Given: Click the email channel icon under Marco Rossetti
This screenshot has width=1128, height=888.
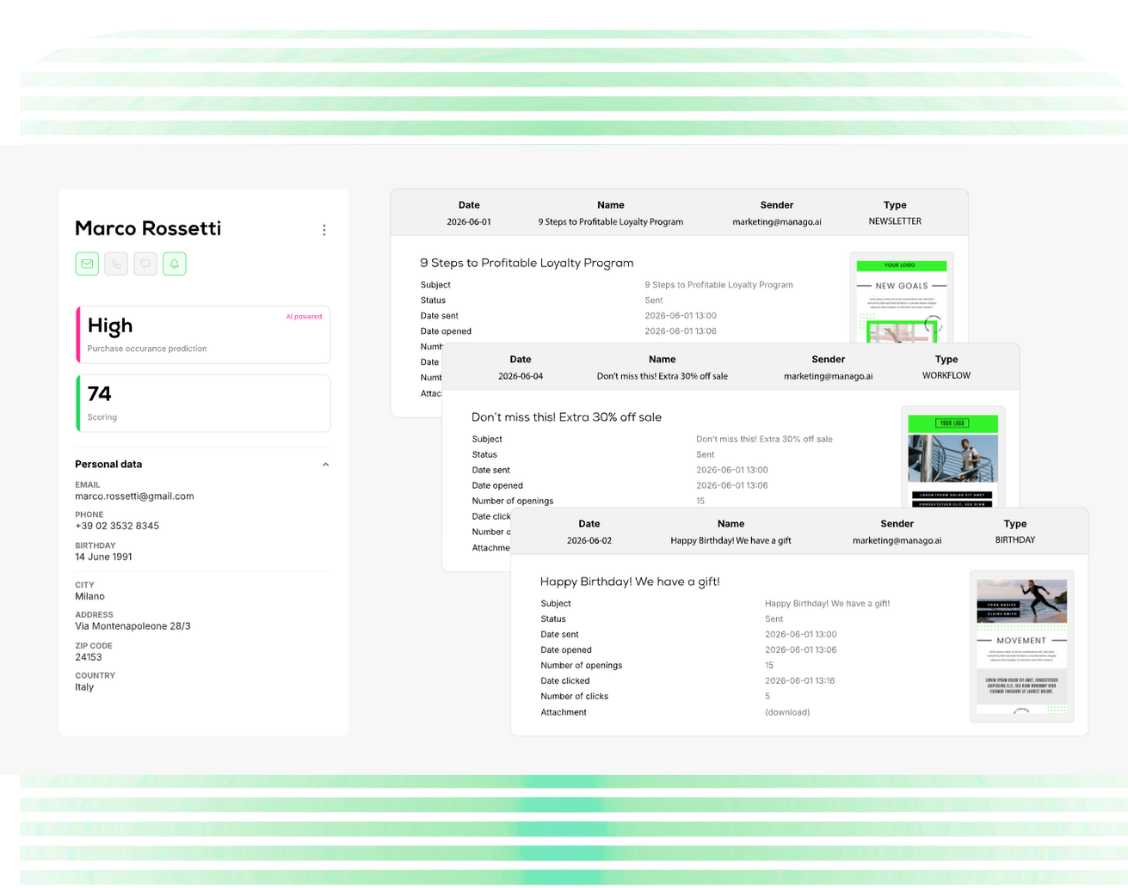Looking at the screenshot, I should tap(87, 264).
